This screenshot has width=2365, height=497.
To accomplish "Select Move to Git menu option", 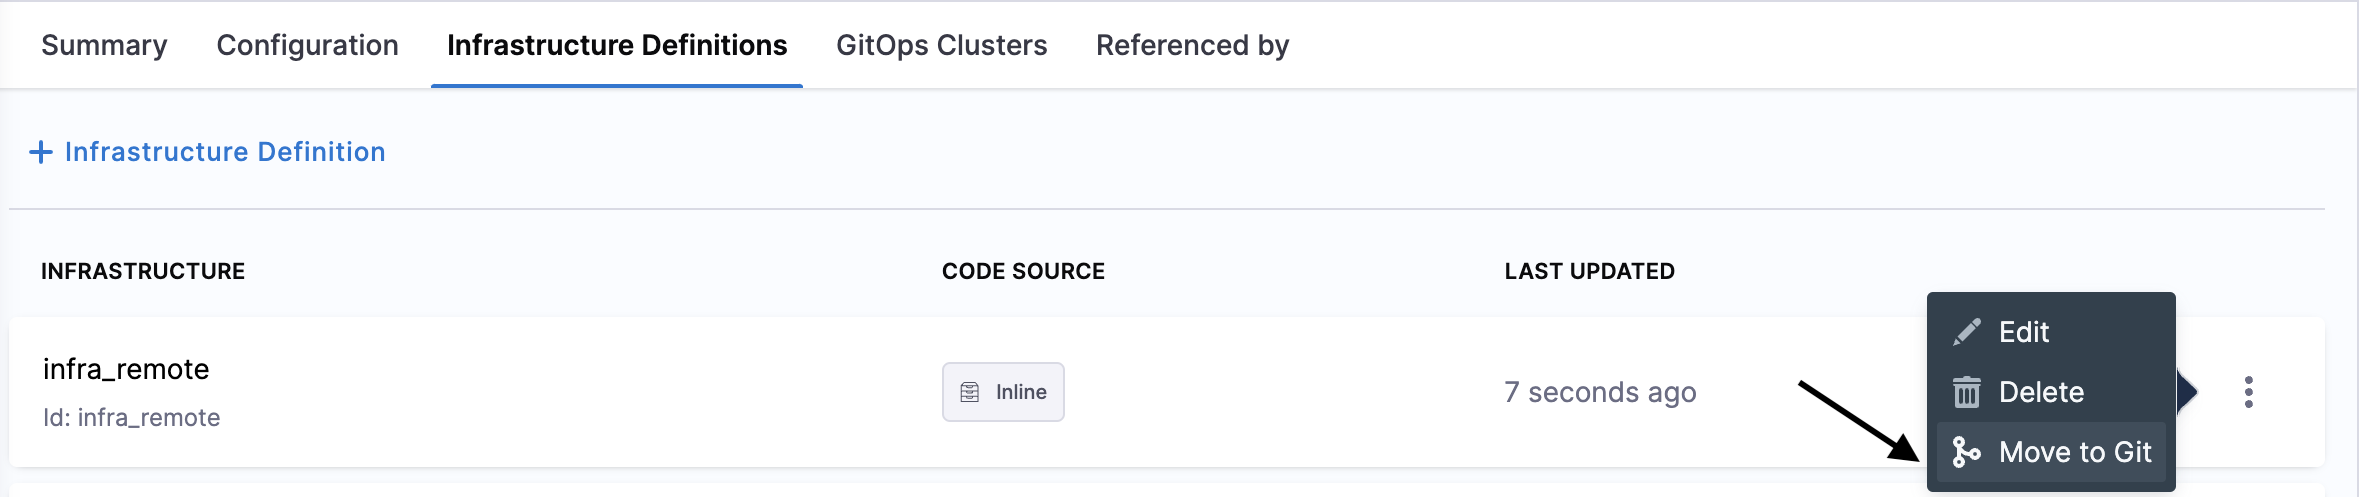I will 2075,452.
